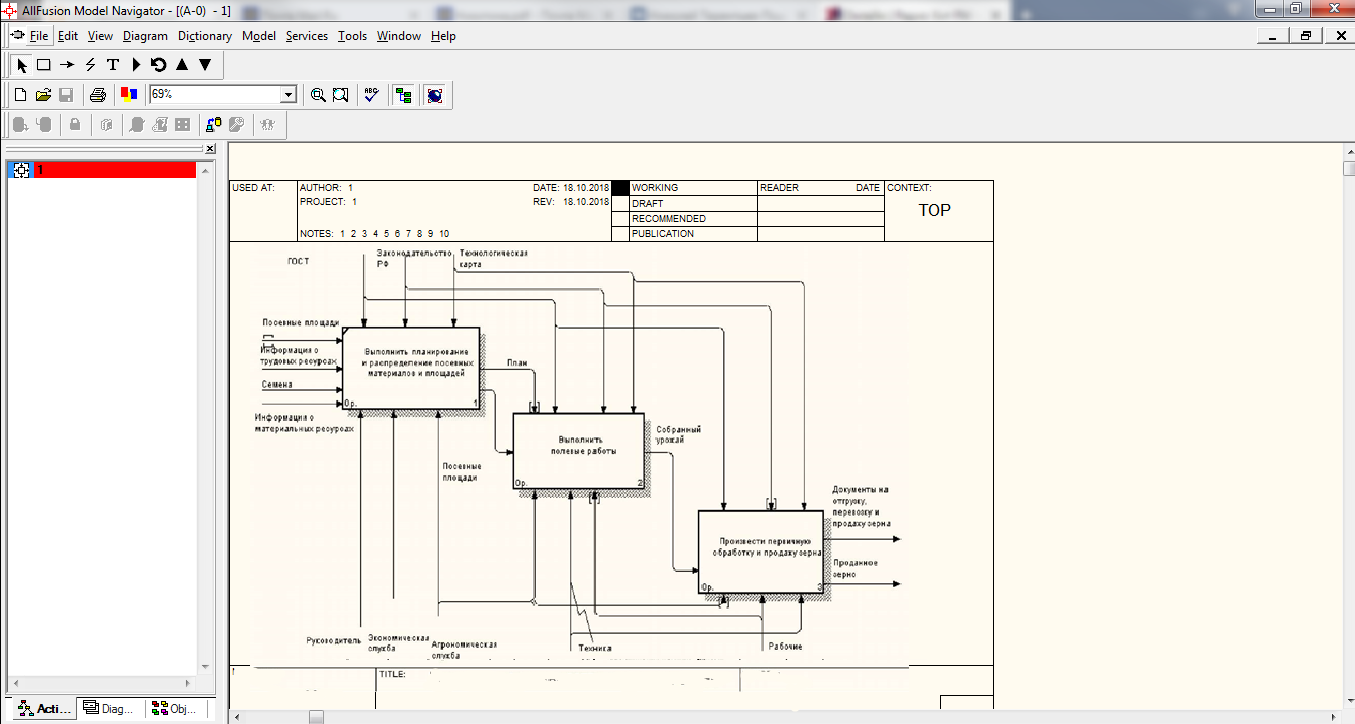Click the diagram scrollbar left arrow

(x=236, y=716)
